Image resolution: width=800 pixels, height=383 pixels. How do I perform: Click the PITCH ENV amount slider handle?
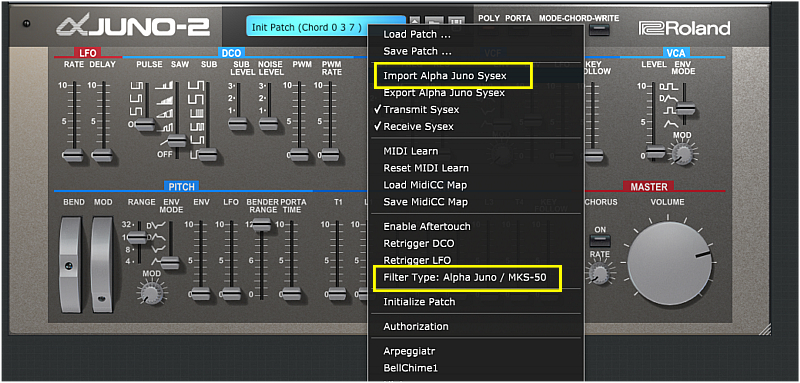click(200, 294)
